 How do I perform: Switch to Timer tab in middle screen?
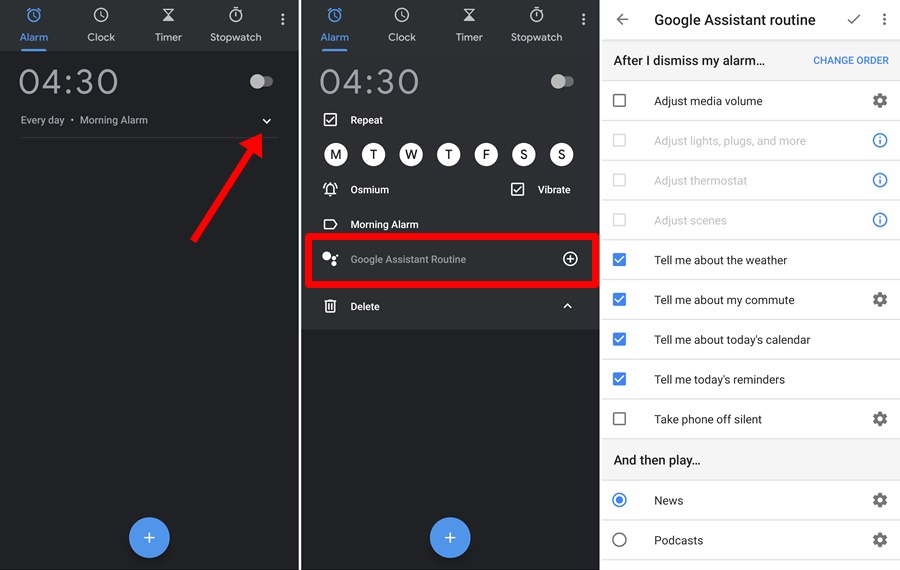click(x=469, y=26)
